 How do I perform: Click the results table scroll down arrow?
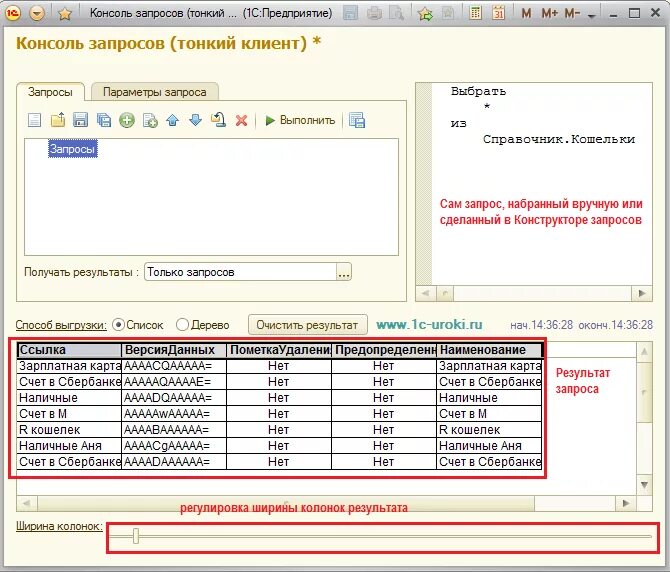coord(644,485)
